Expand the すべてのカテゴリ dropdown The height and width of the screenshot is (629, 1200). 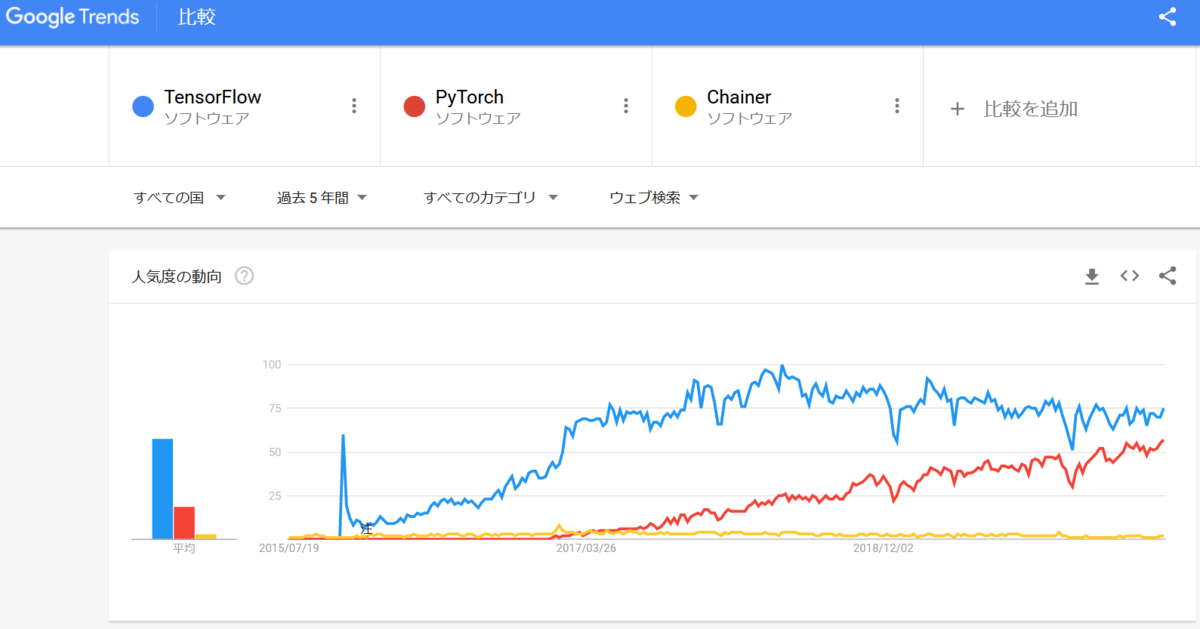491,198
